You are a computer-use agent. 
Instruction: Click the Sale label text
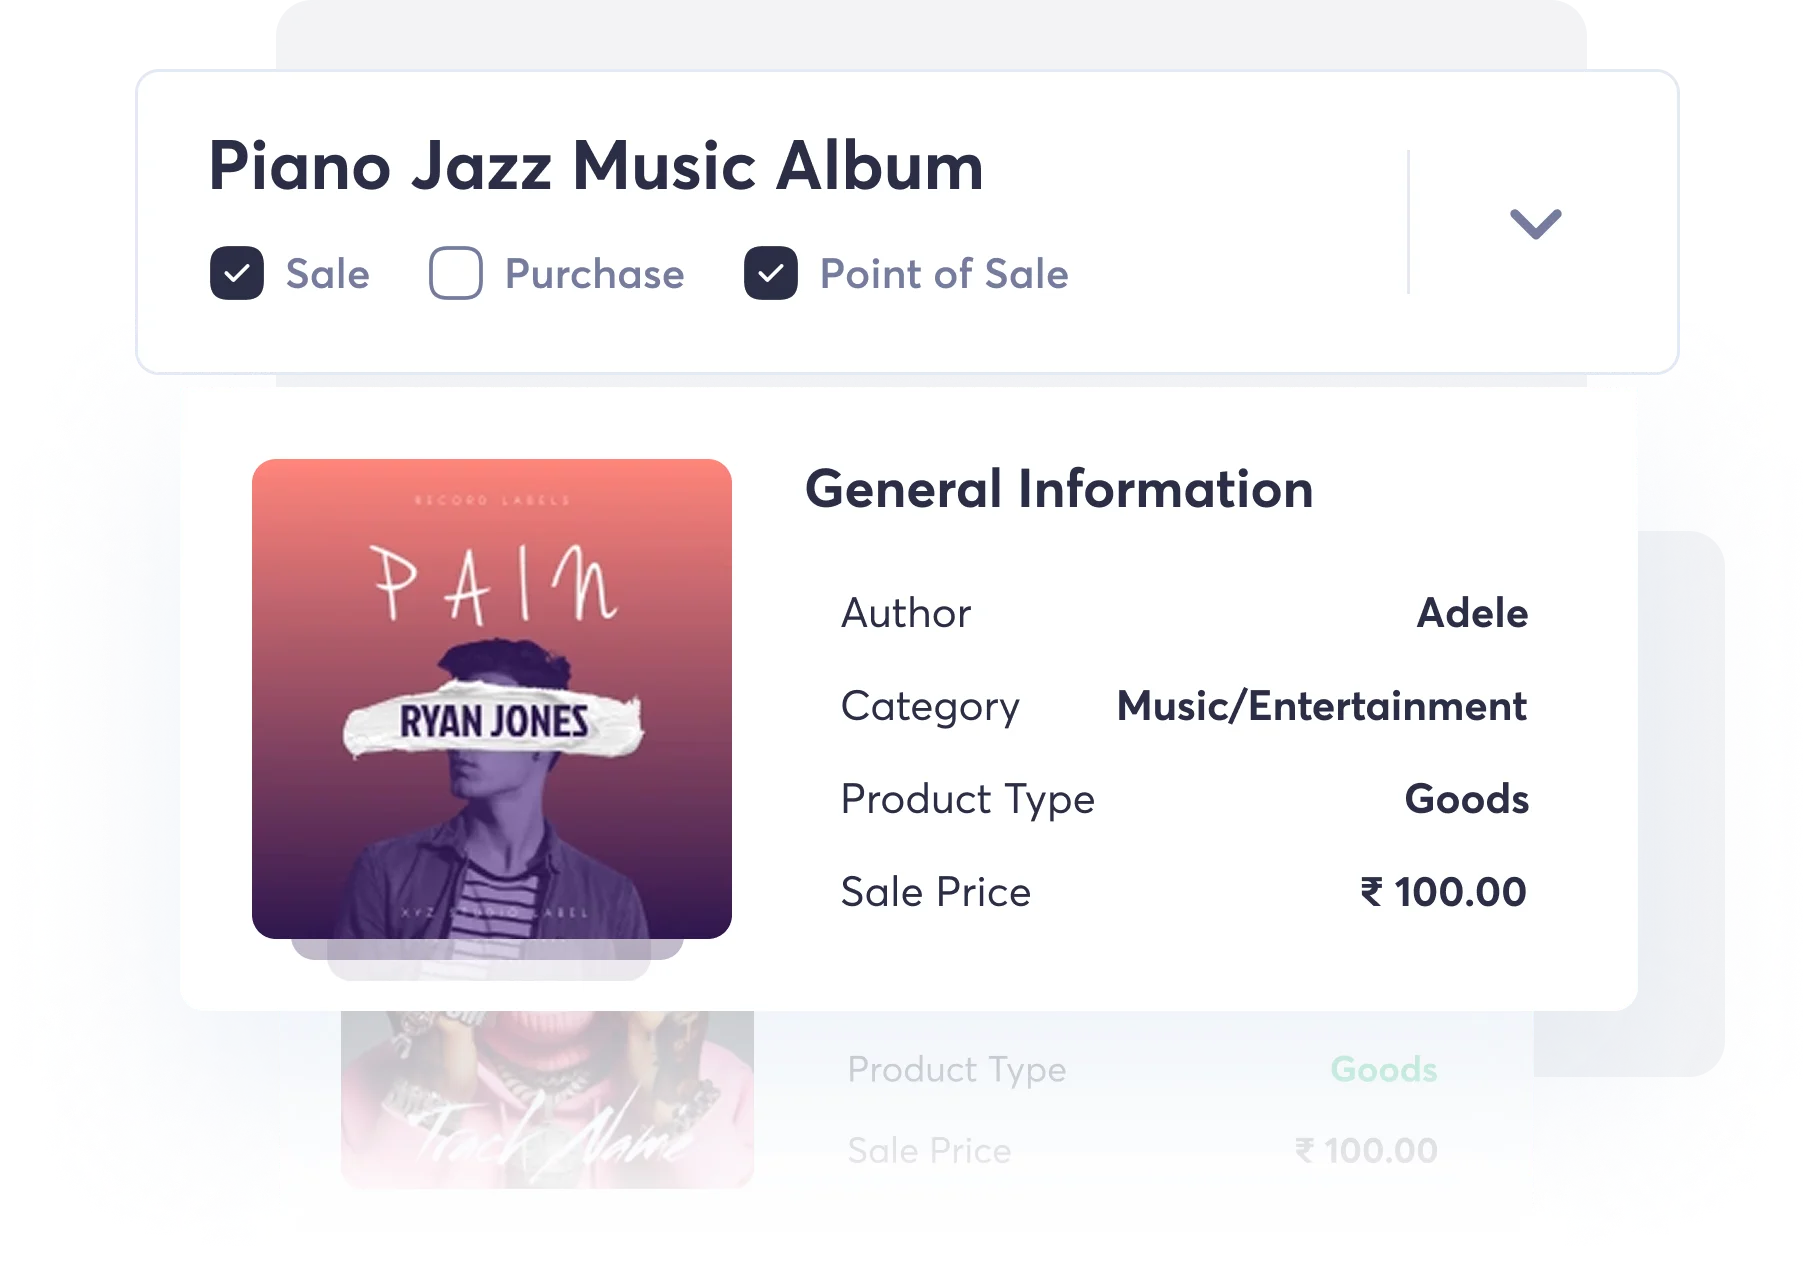326,272
